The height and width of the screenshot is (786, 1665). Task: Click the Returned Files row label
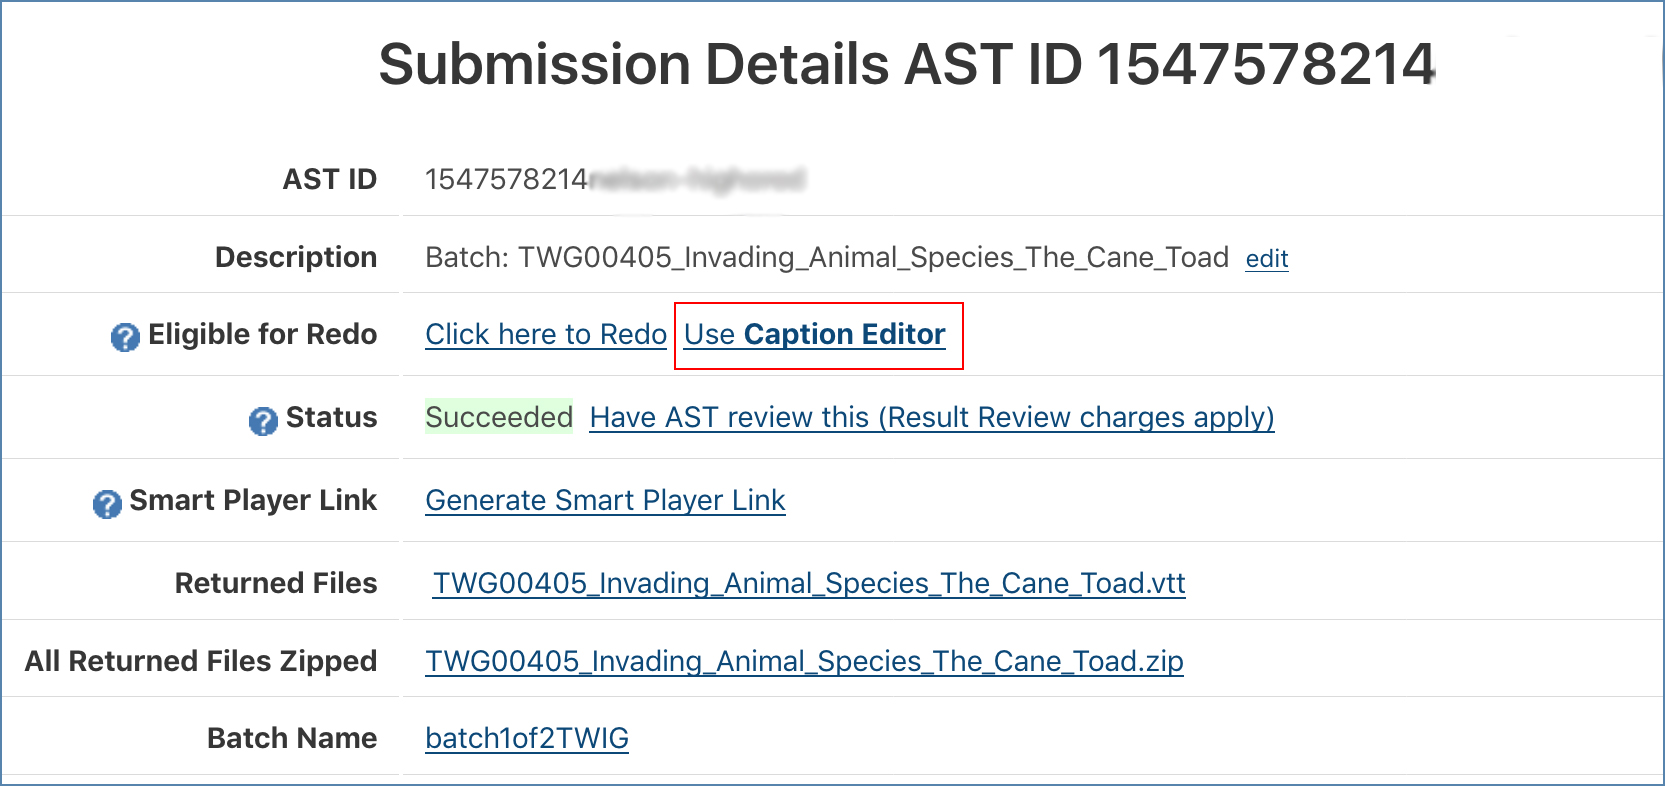point(276,583)
